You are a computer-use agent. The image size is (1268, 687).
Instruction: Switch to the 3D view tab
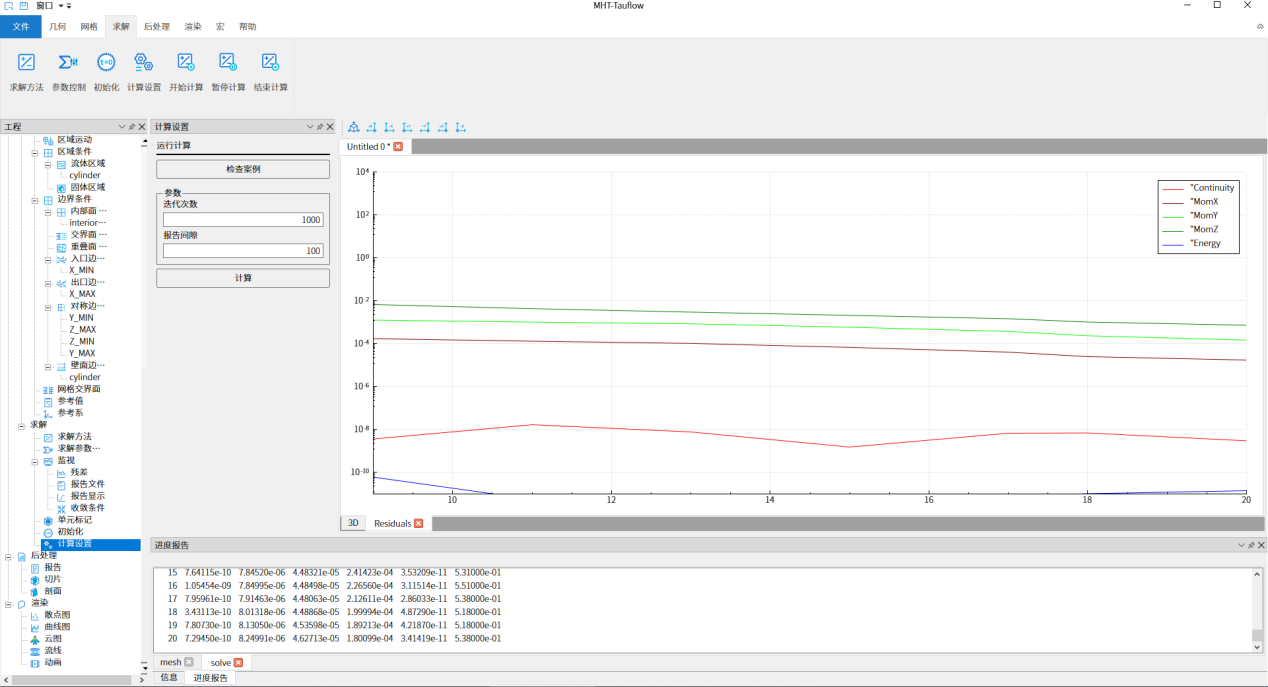(352, 523)
